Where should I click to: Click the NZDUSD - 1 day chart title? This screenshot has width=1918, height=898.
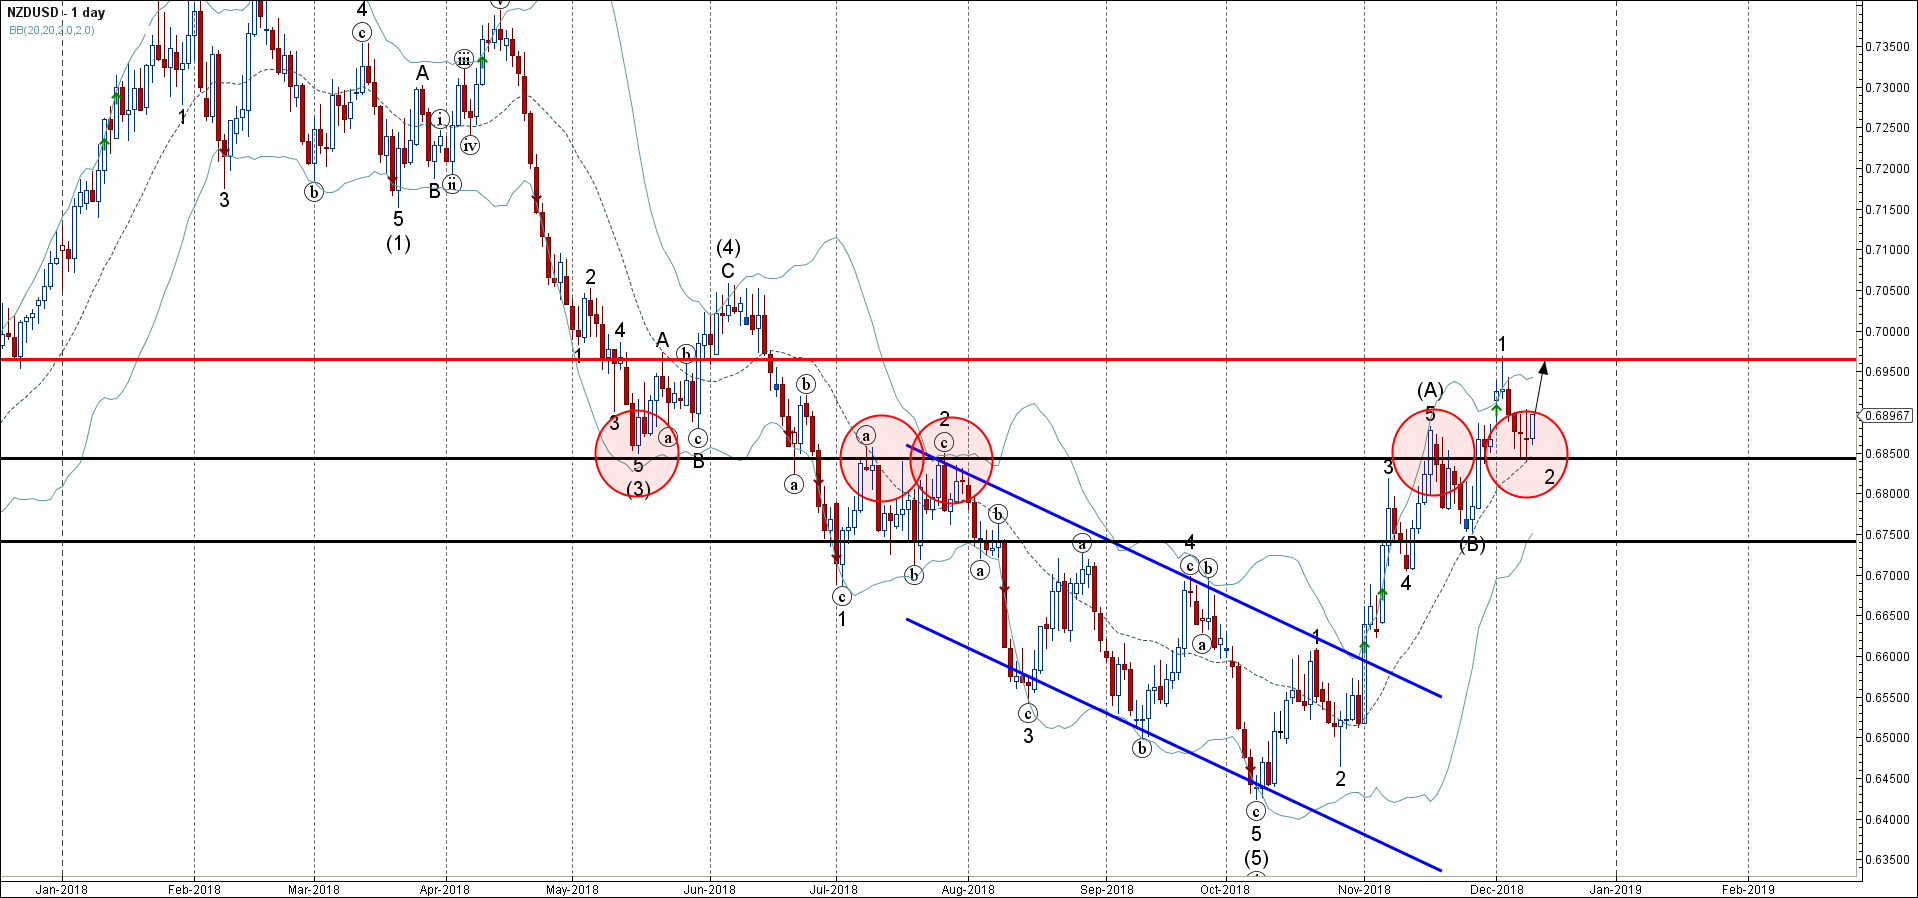click(x=56, y=13)
